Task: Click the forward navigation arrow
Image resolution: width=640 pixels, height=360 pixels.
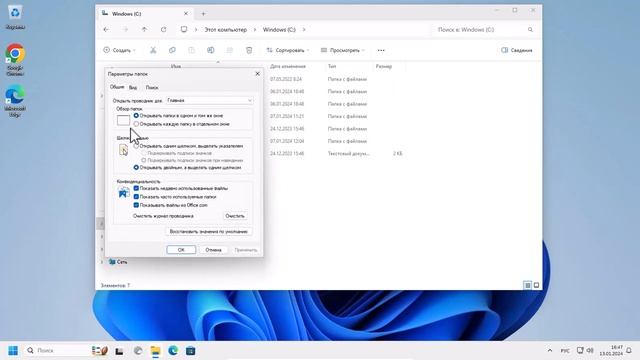Action: click(125, 30)
